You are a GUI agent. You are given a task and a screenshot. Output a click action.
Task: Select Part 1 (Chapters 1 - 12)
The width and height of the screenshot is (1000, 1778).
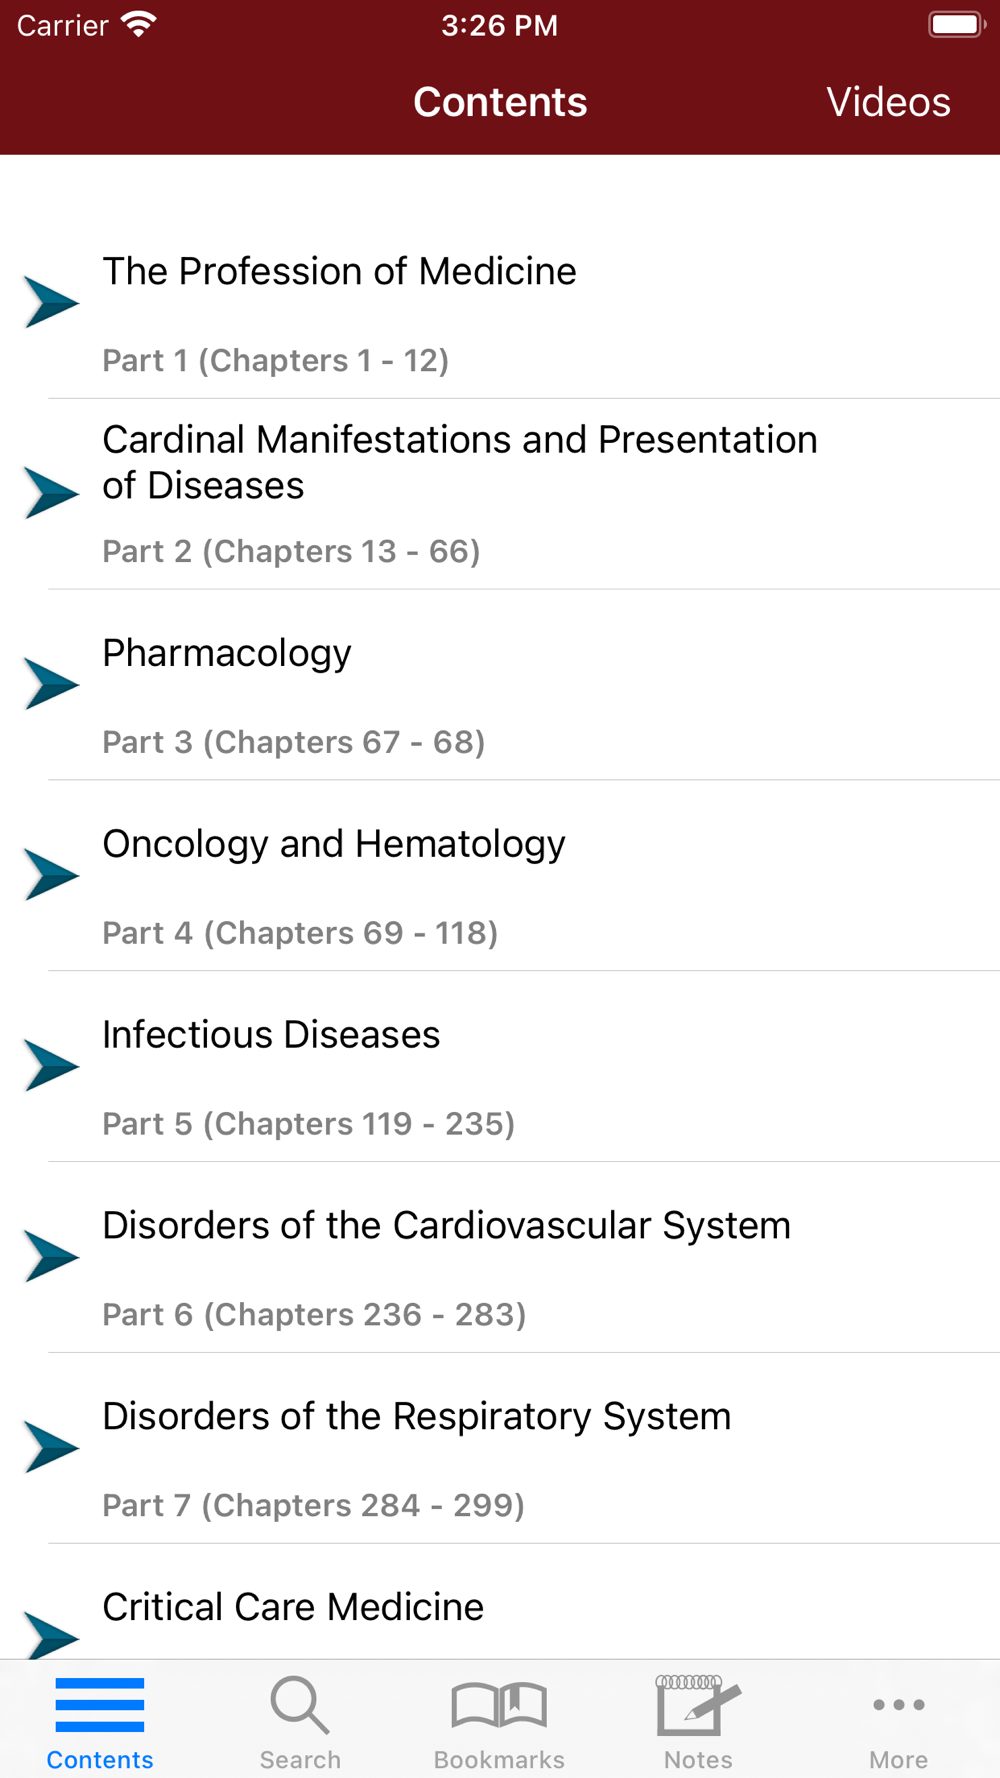[275, 360]
